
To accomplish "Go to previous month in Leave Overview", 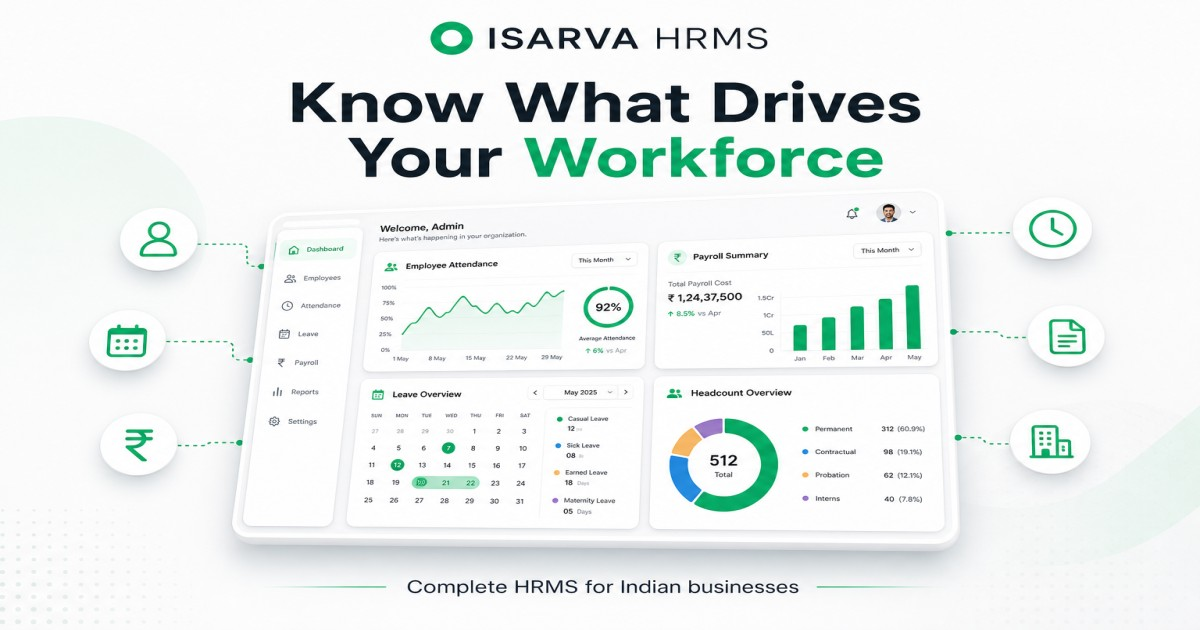I will coord(535,393).
